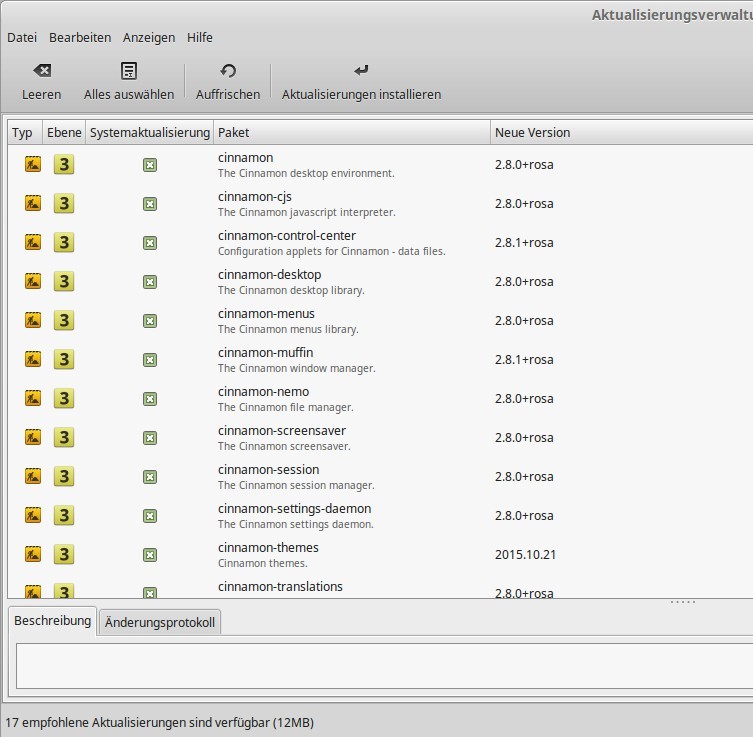Image resolution: width=753 pixels, height=737 pixels.
Task: Click the pane divider handle dots
Action: click(x=683, y=602)
